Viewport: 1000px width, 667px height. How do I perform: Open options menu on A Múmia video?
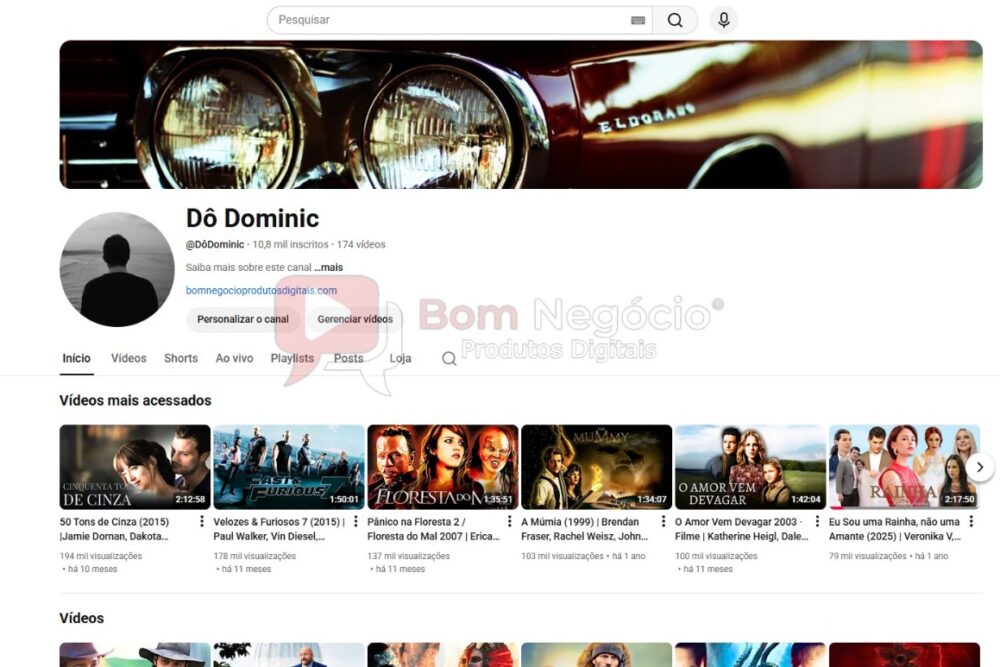663,522
